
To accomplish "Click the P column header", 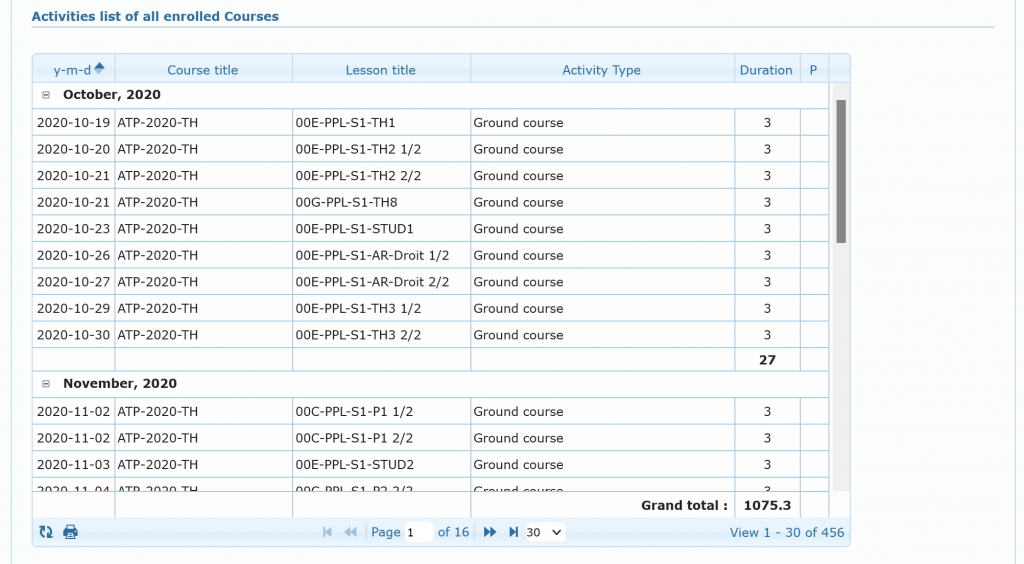I will pyautogui.click(x=813, y=70).
